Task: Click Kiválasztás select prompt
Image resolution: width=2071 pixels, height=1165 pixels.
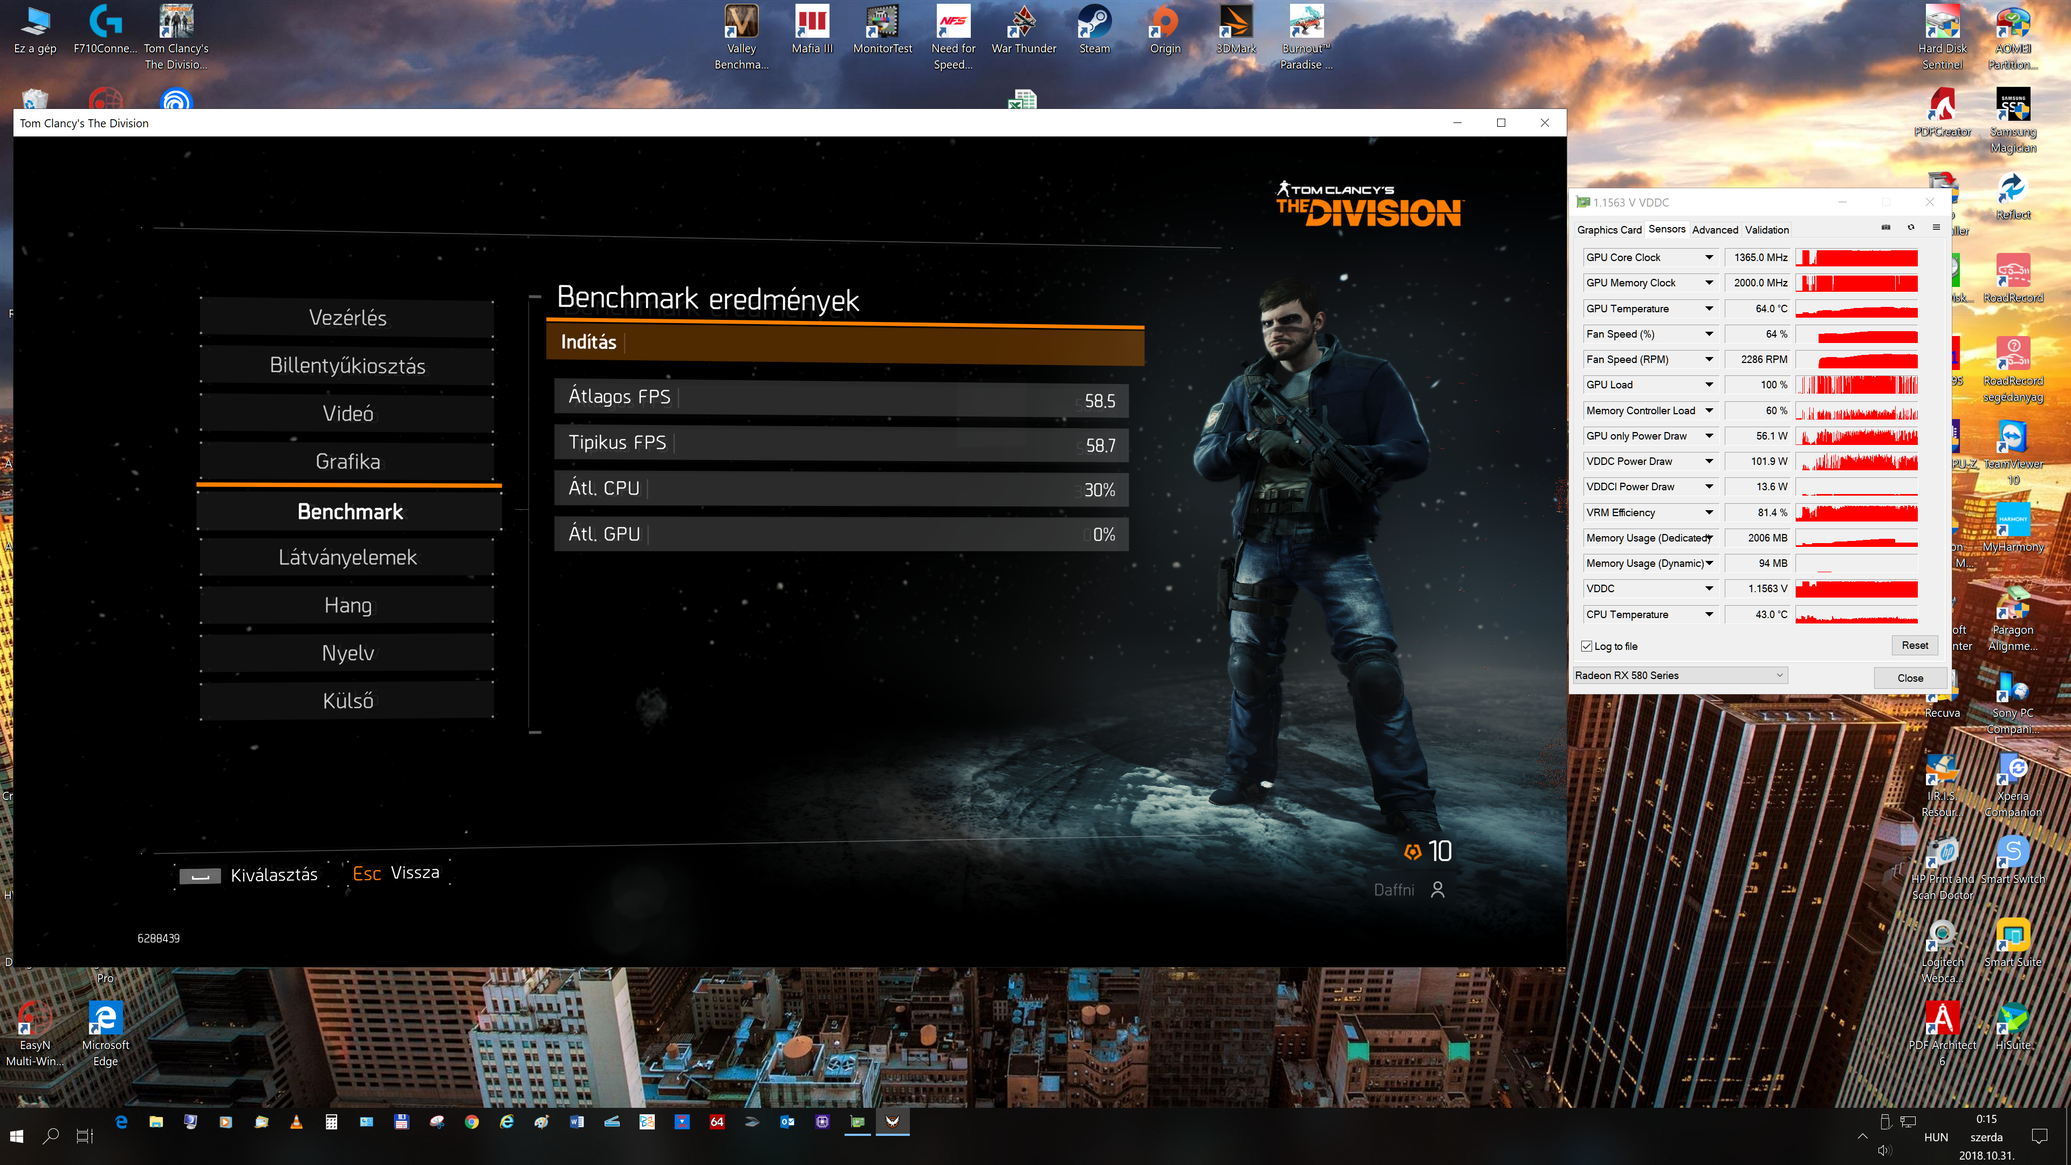Action: click(250, 875)
